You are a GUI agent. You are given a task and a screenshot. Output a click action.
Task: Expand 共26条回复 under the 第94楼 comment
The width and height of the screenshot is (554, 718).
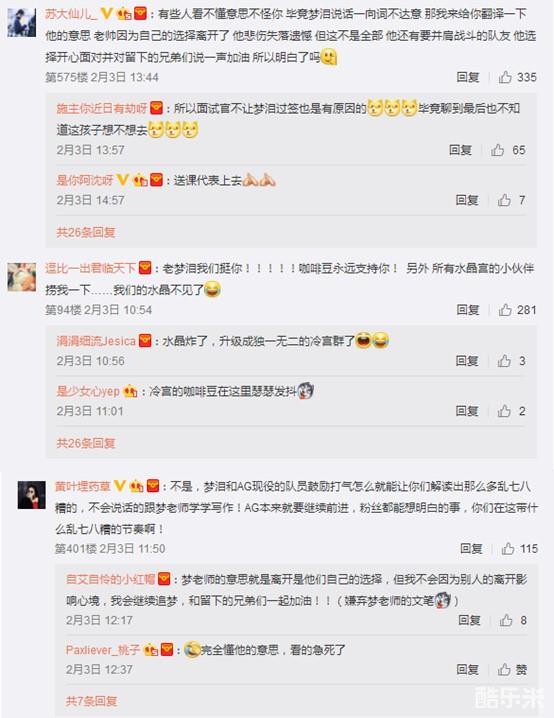tap(86, 443)
